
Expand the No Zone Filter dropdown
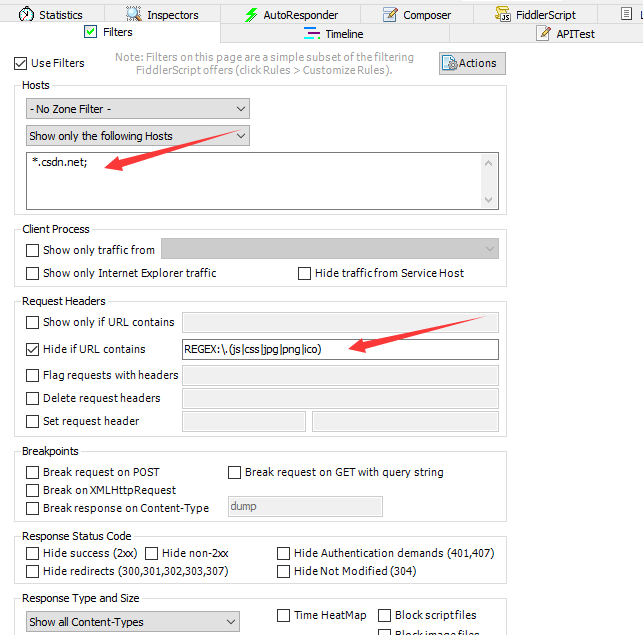pos(138,109)
